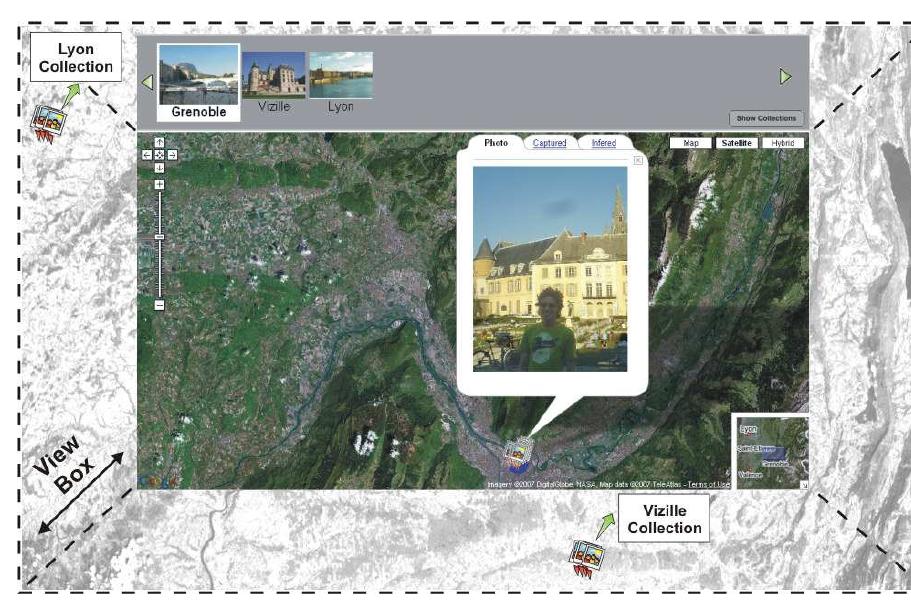Pan the map up with the arrow

coord(159,142)
